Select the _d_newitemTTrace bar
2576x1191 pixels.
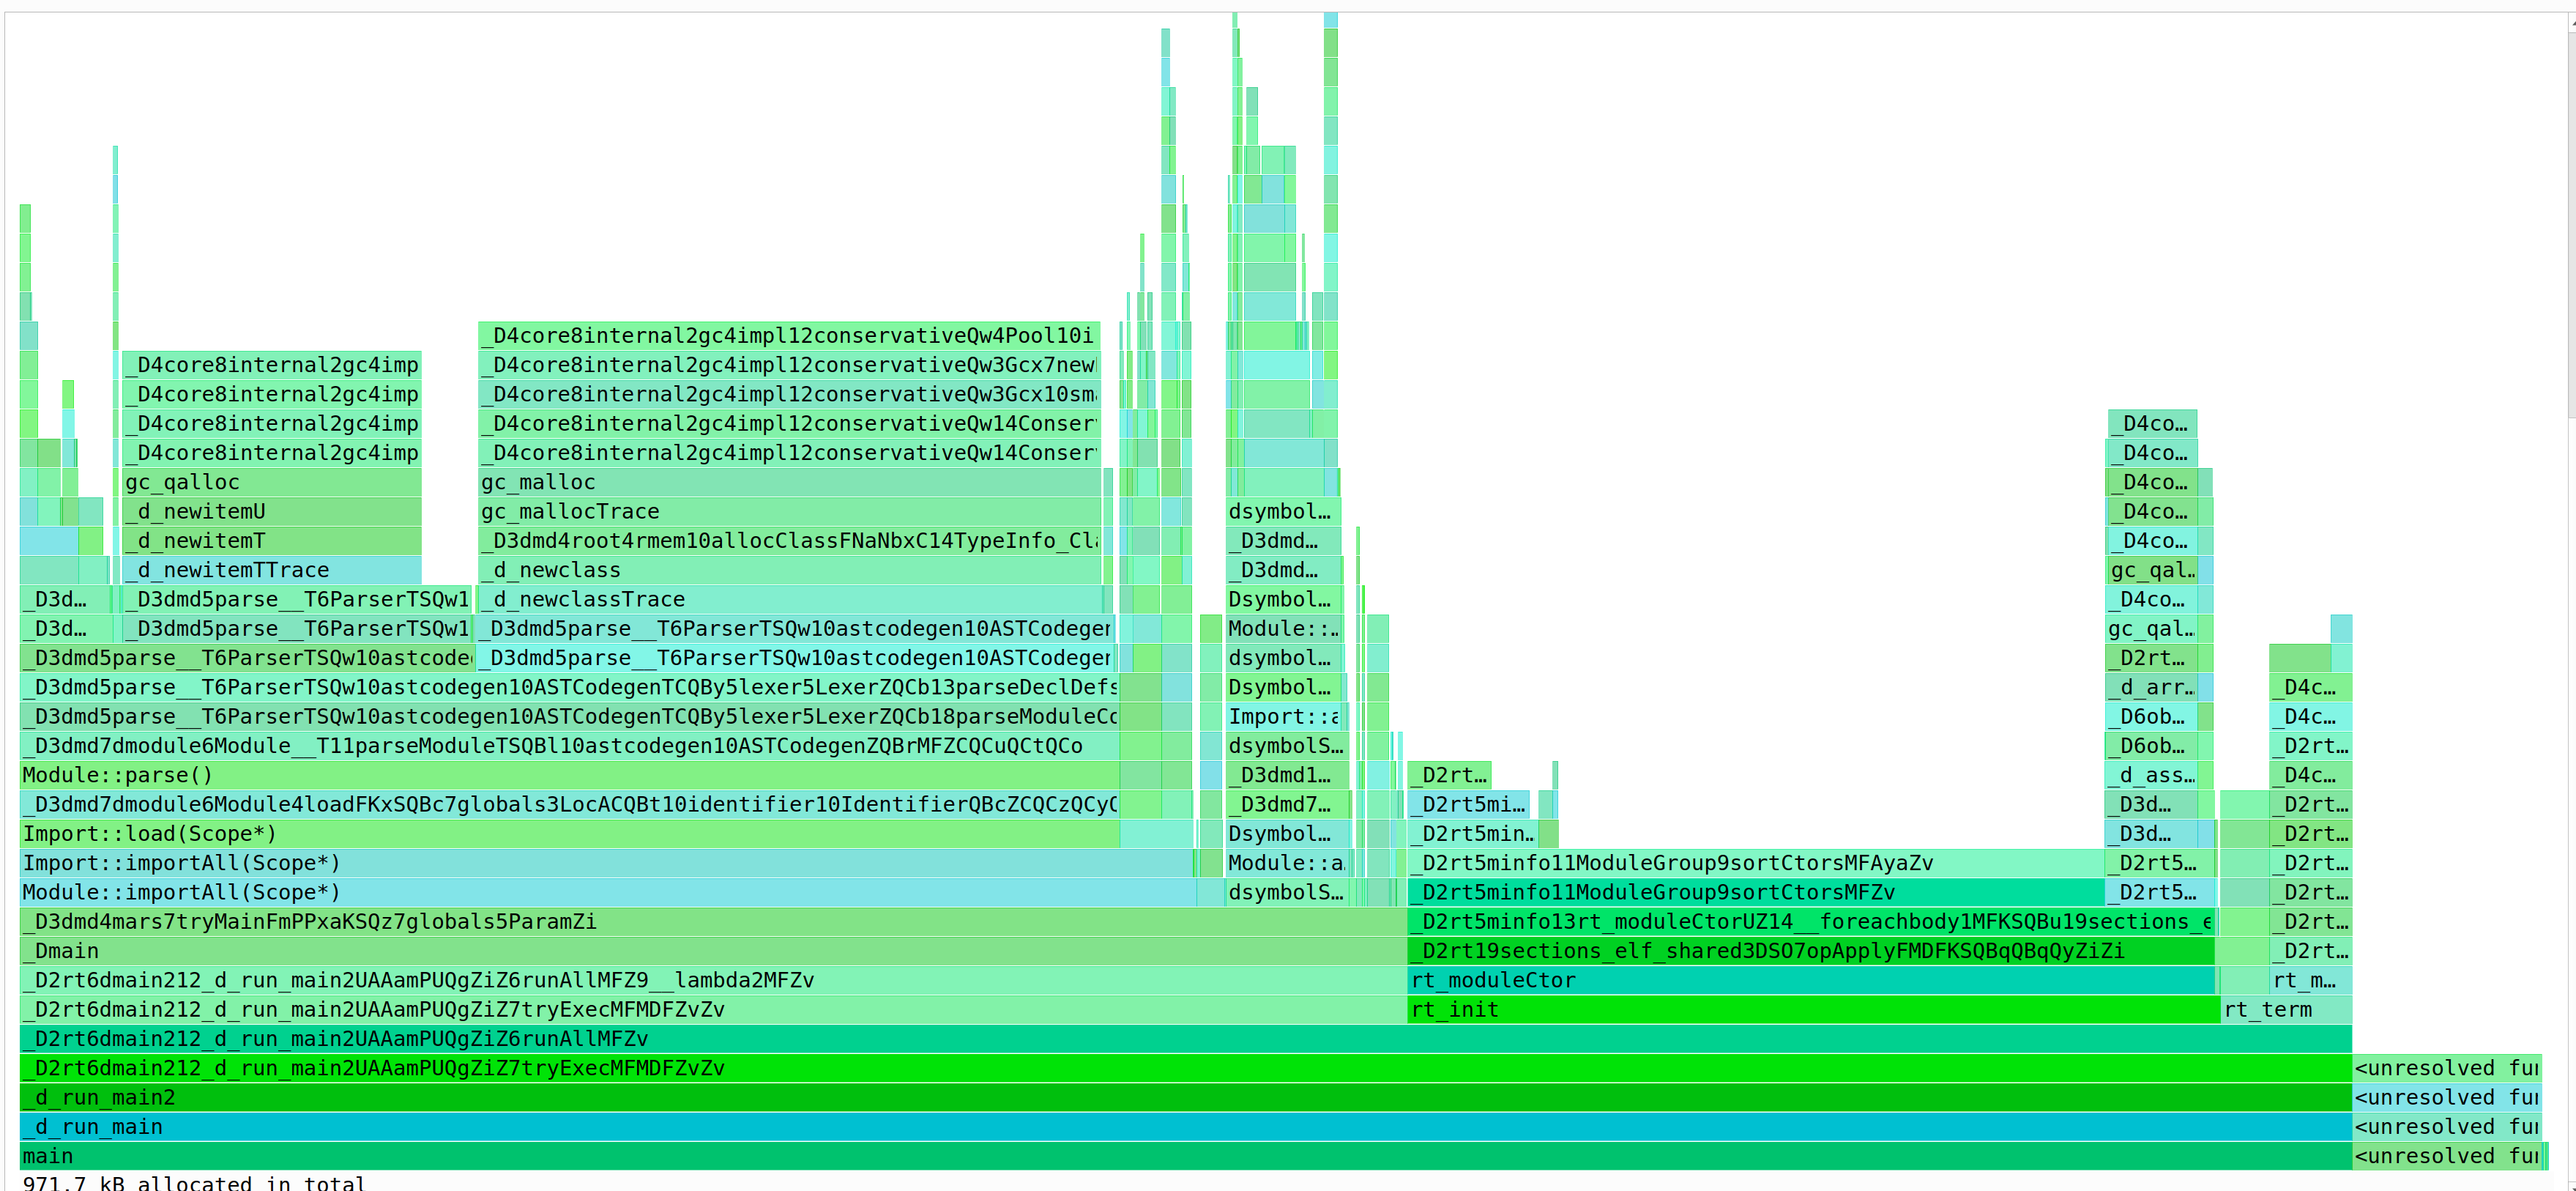(x=271, y=570)
